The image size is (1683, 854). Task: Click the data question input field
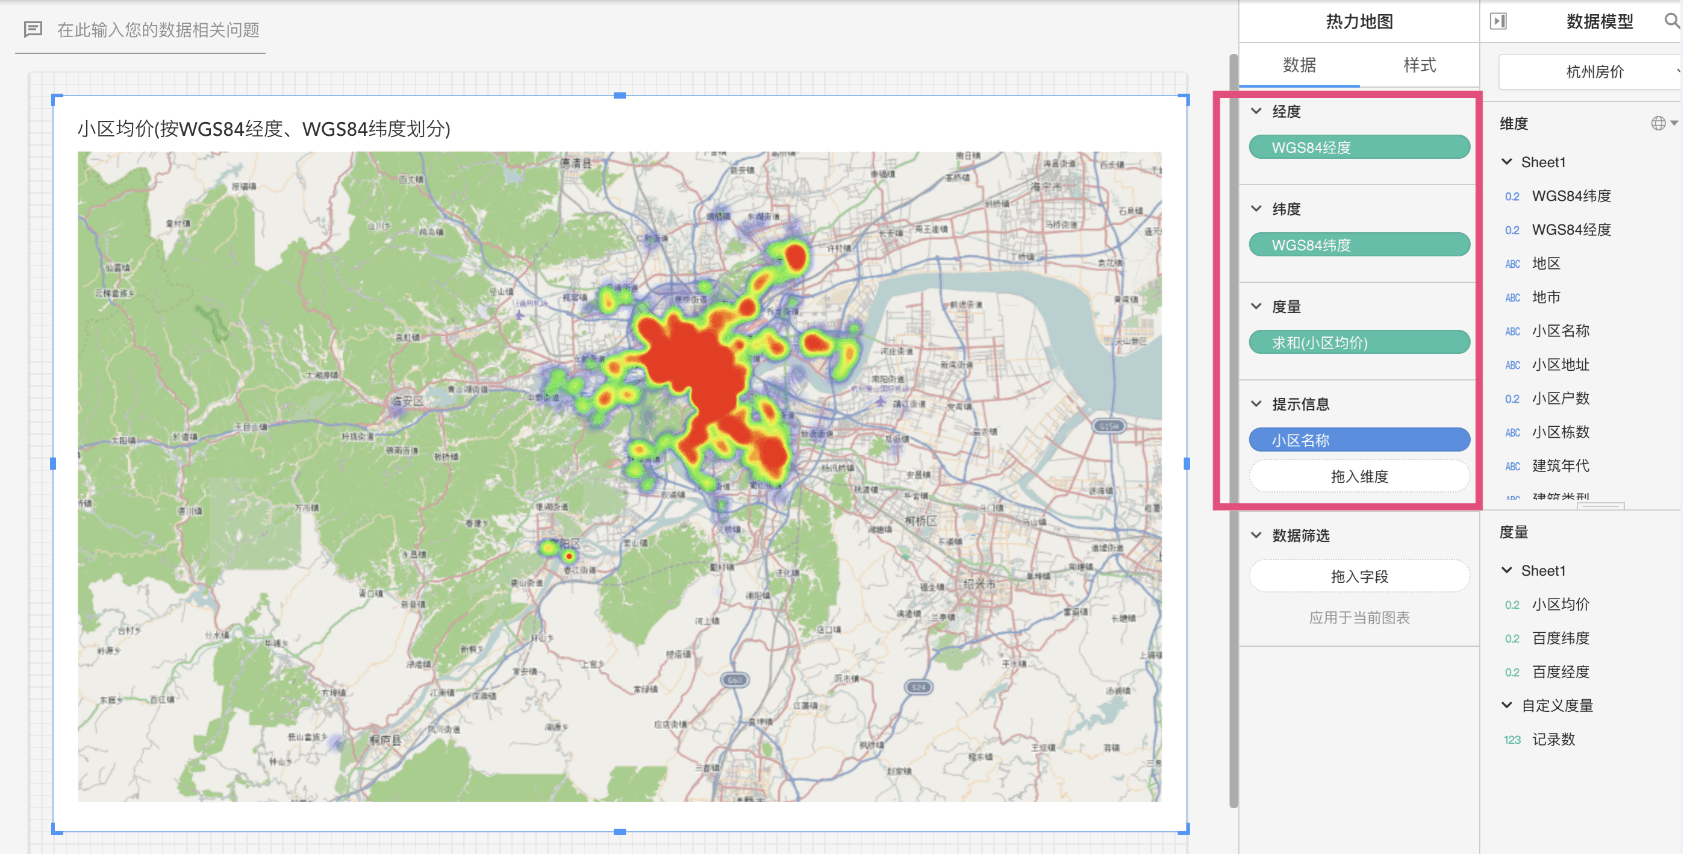[x=158, y=30]
